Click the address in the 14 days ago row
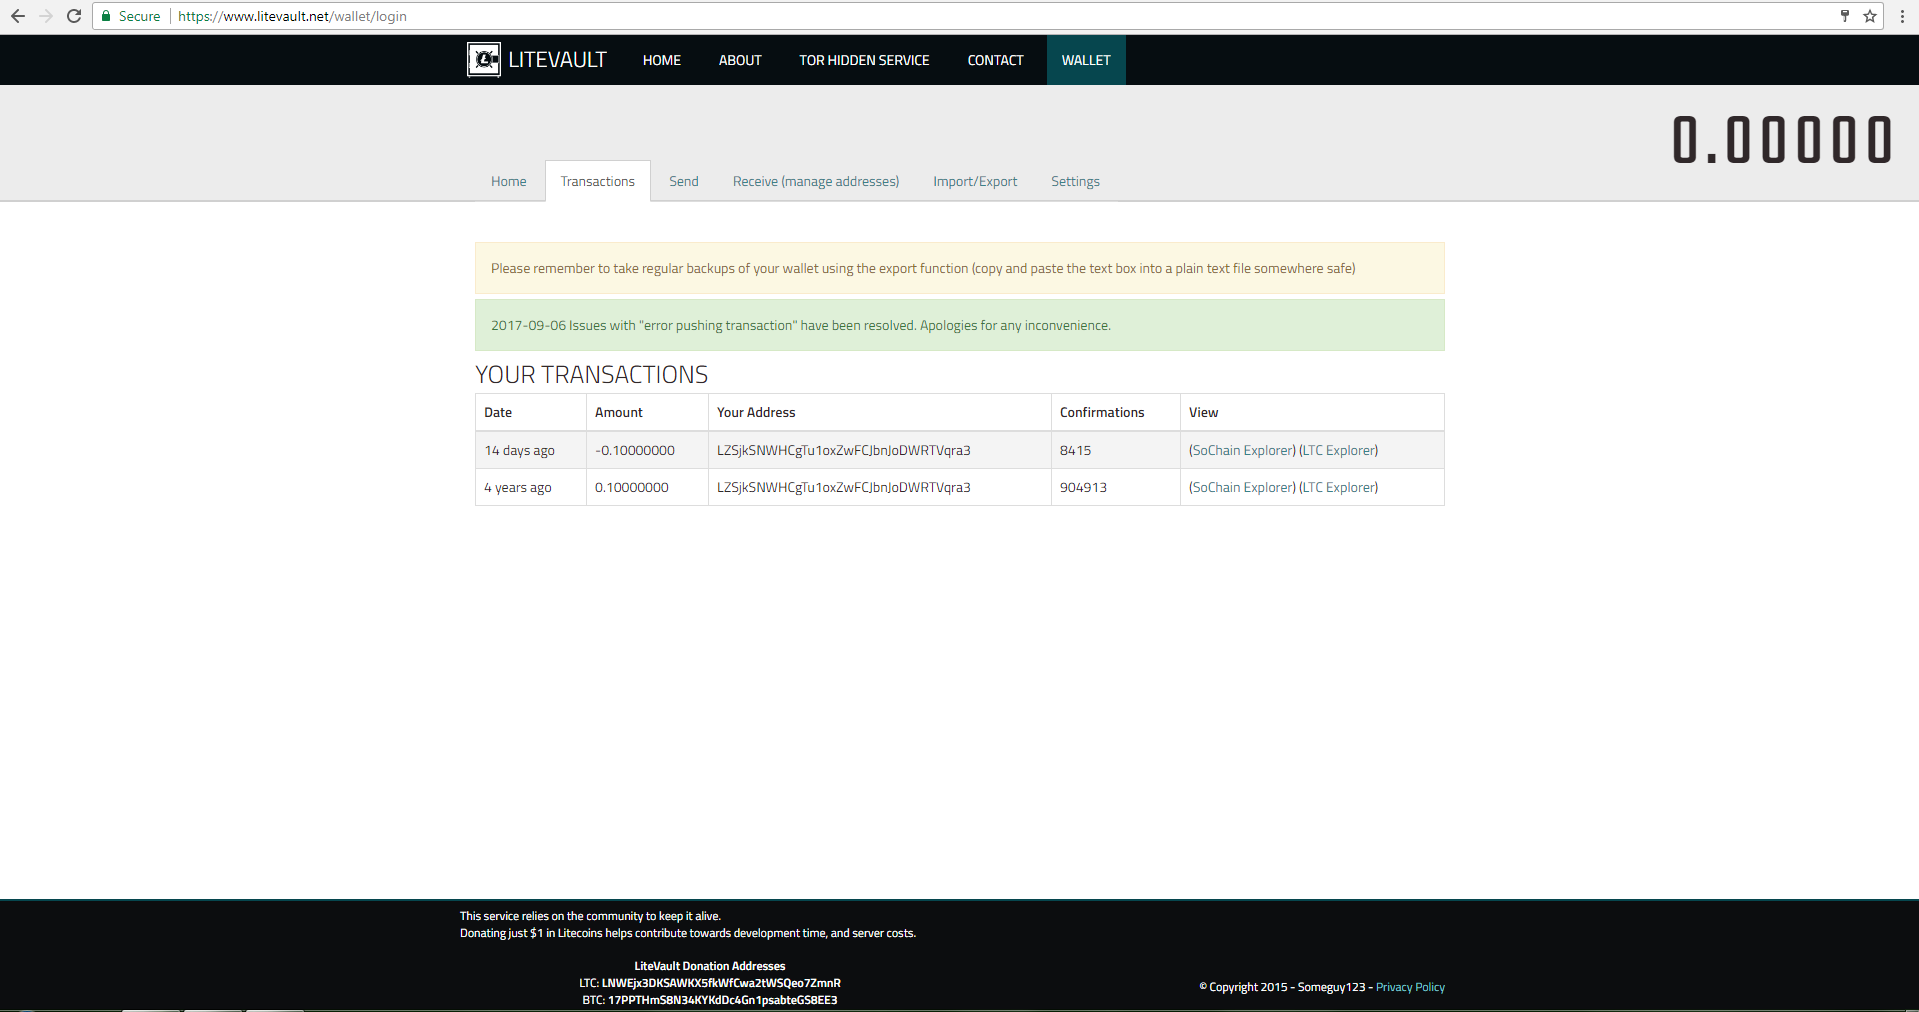1919x1012 pixels. 844,451
